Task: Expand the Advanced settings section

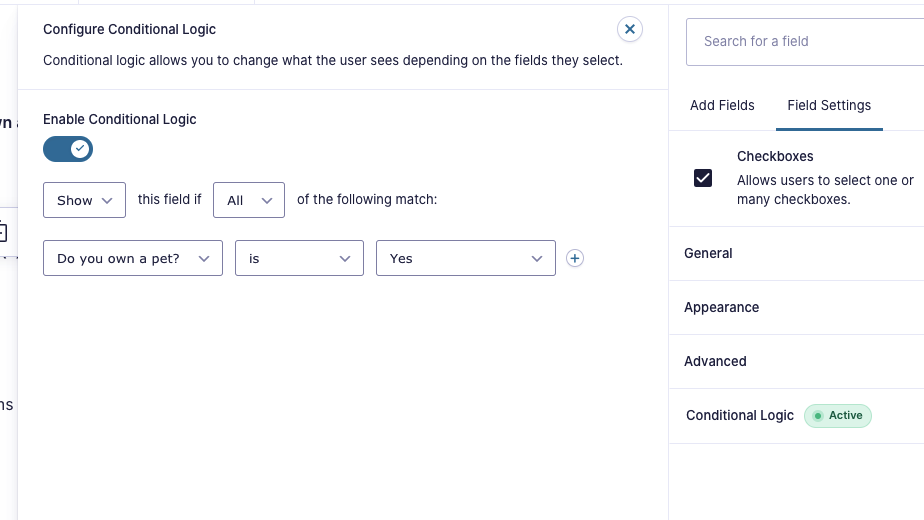Action: tap(715, 361)
